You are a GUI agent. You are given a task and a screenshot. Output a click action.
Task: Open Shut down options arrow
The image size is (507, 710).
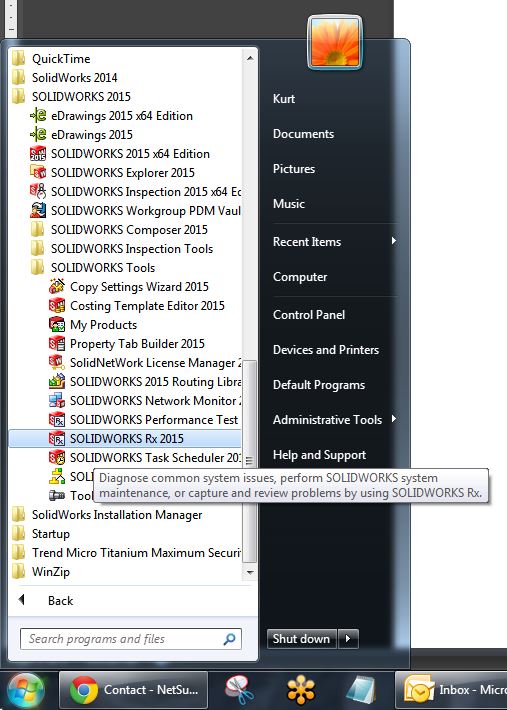(348, 639)
